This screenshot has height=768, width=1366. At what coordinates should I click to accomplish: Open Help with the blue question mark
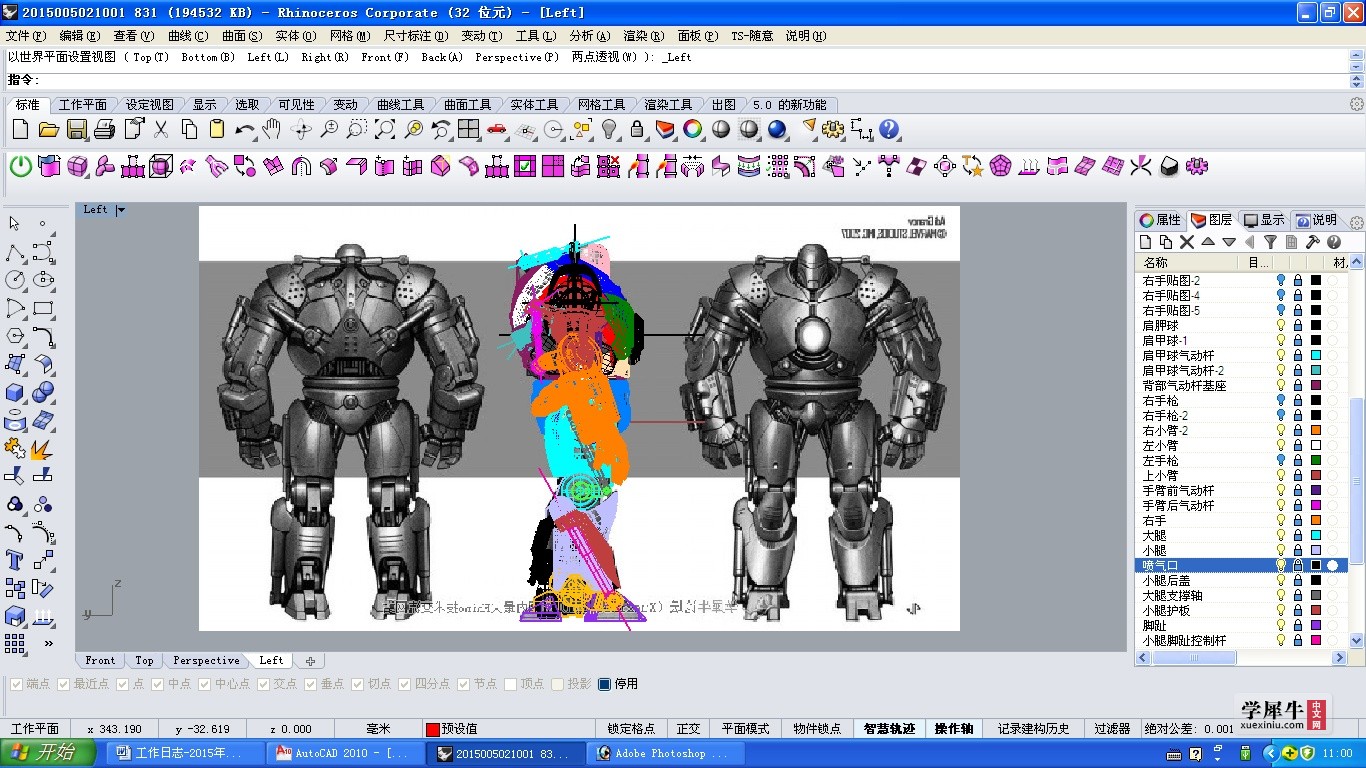pyautogui.click(x=890, y=129)
